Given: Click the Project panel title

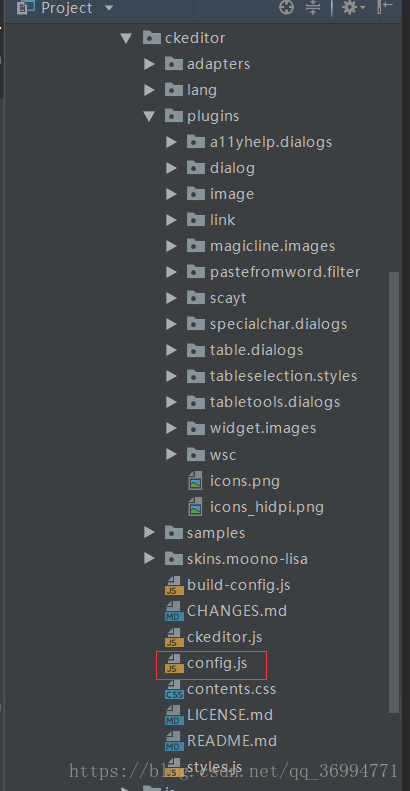Looking at the screenshot, I should (x=67, y=8).
